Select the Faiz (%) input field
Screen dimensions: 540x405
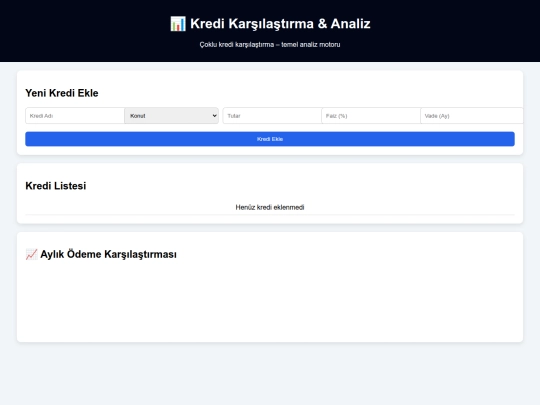(371, 116)
